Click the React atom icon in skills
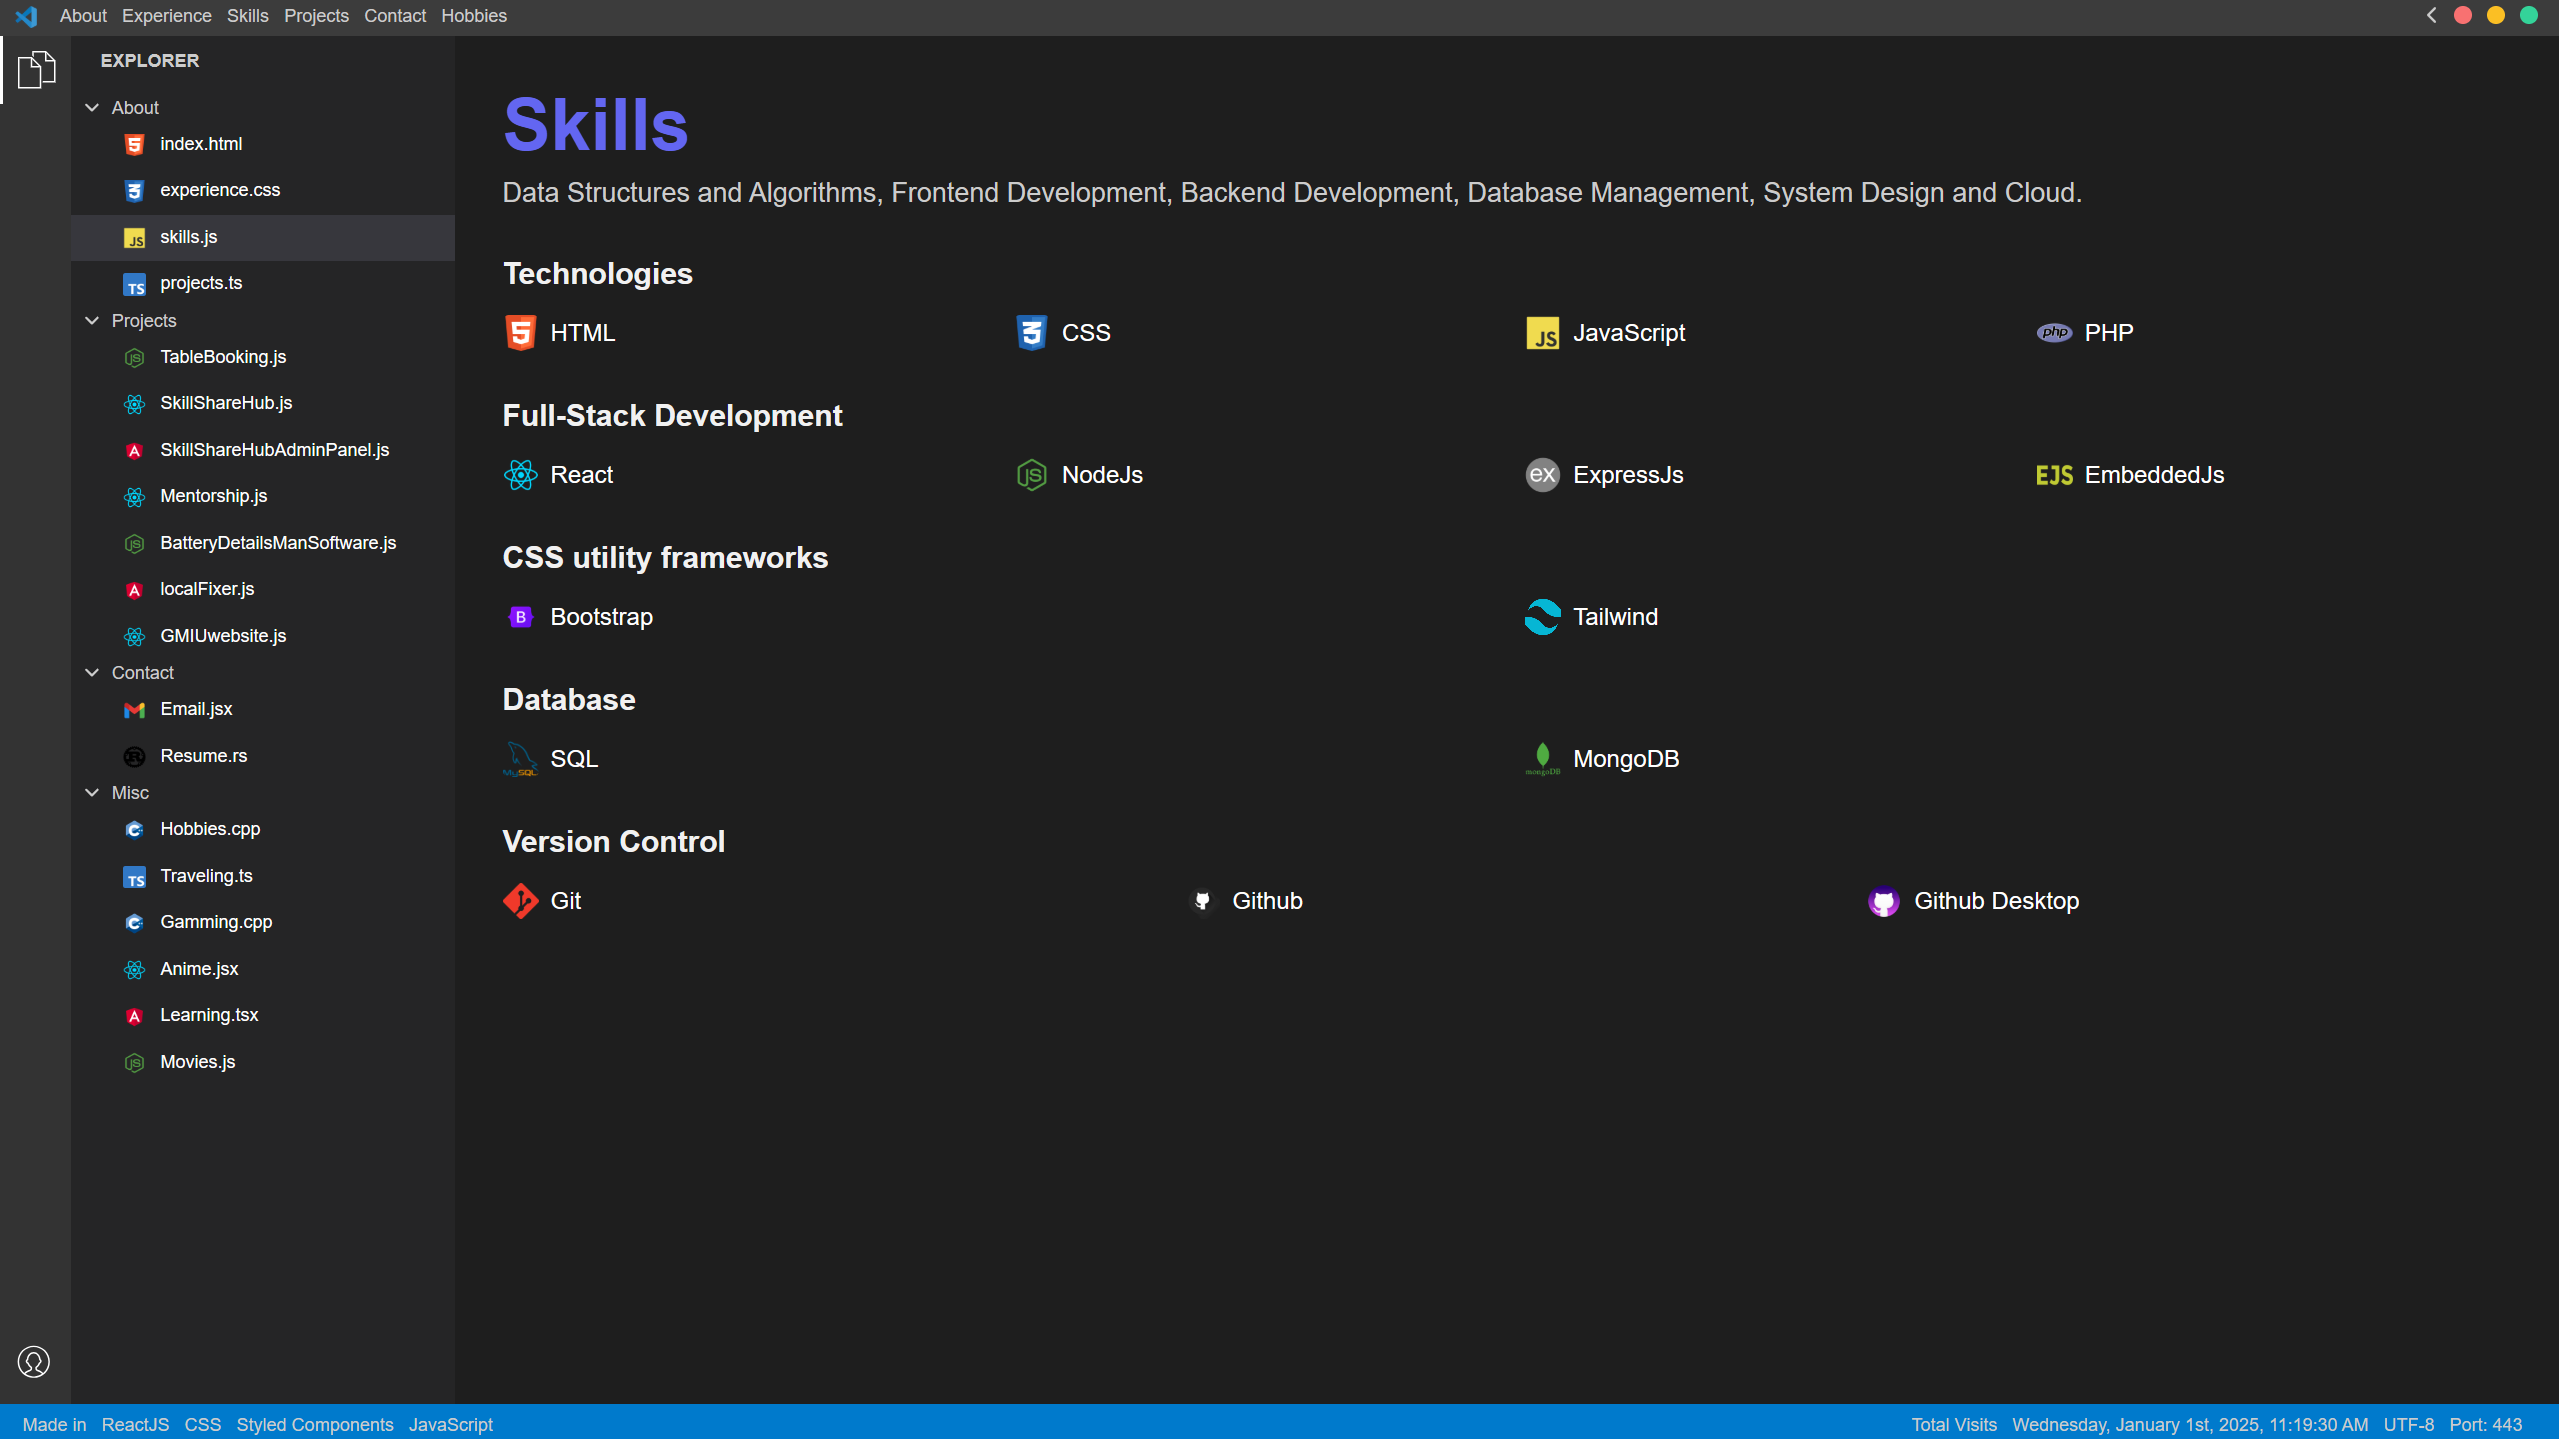This screenshot has width=2559, height=1439. point(520,475)
